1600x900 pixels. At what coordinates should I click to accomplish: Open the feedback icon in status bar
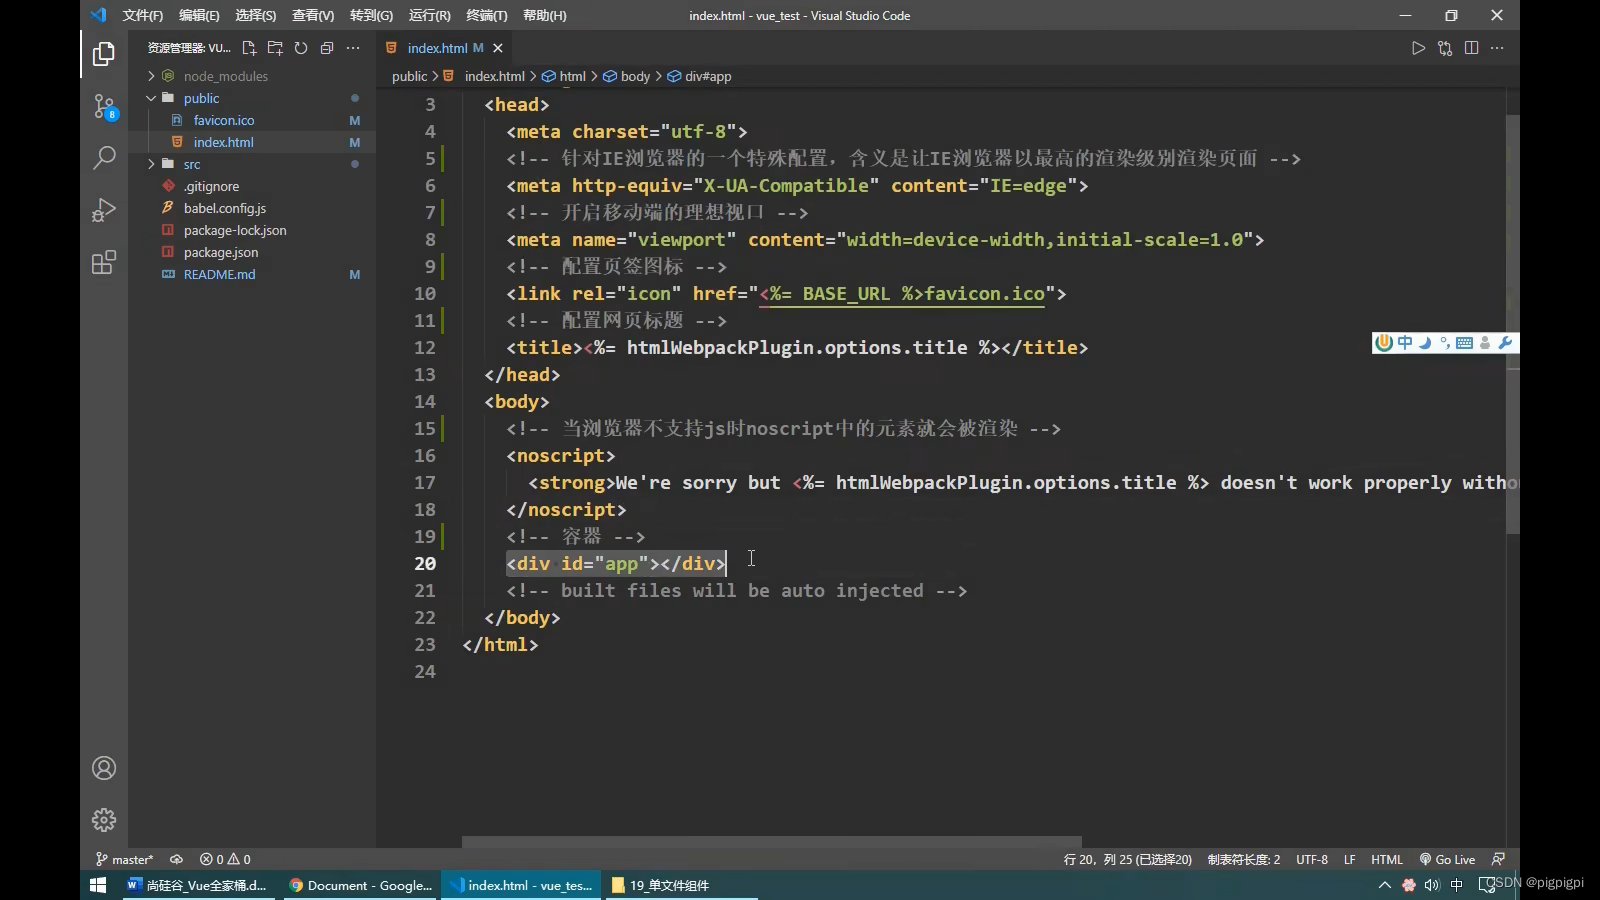point(1498,859)
